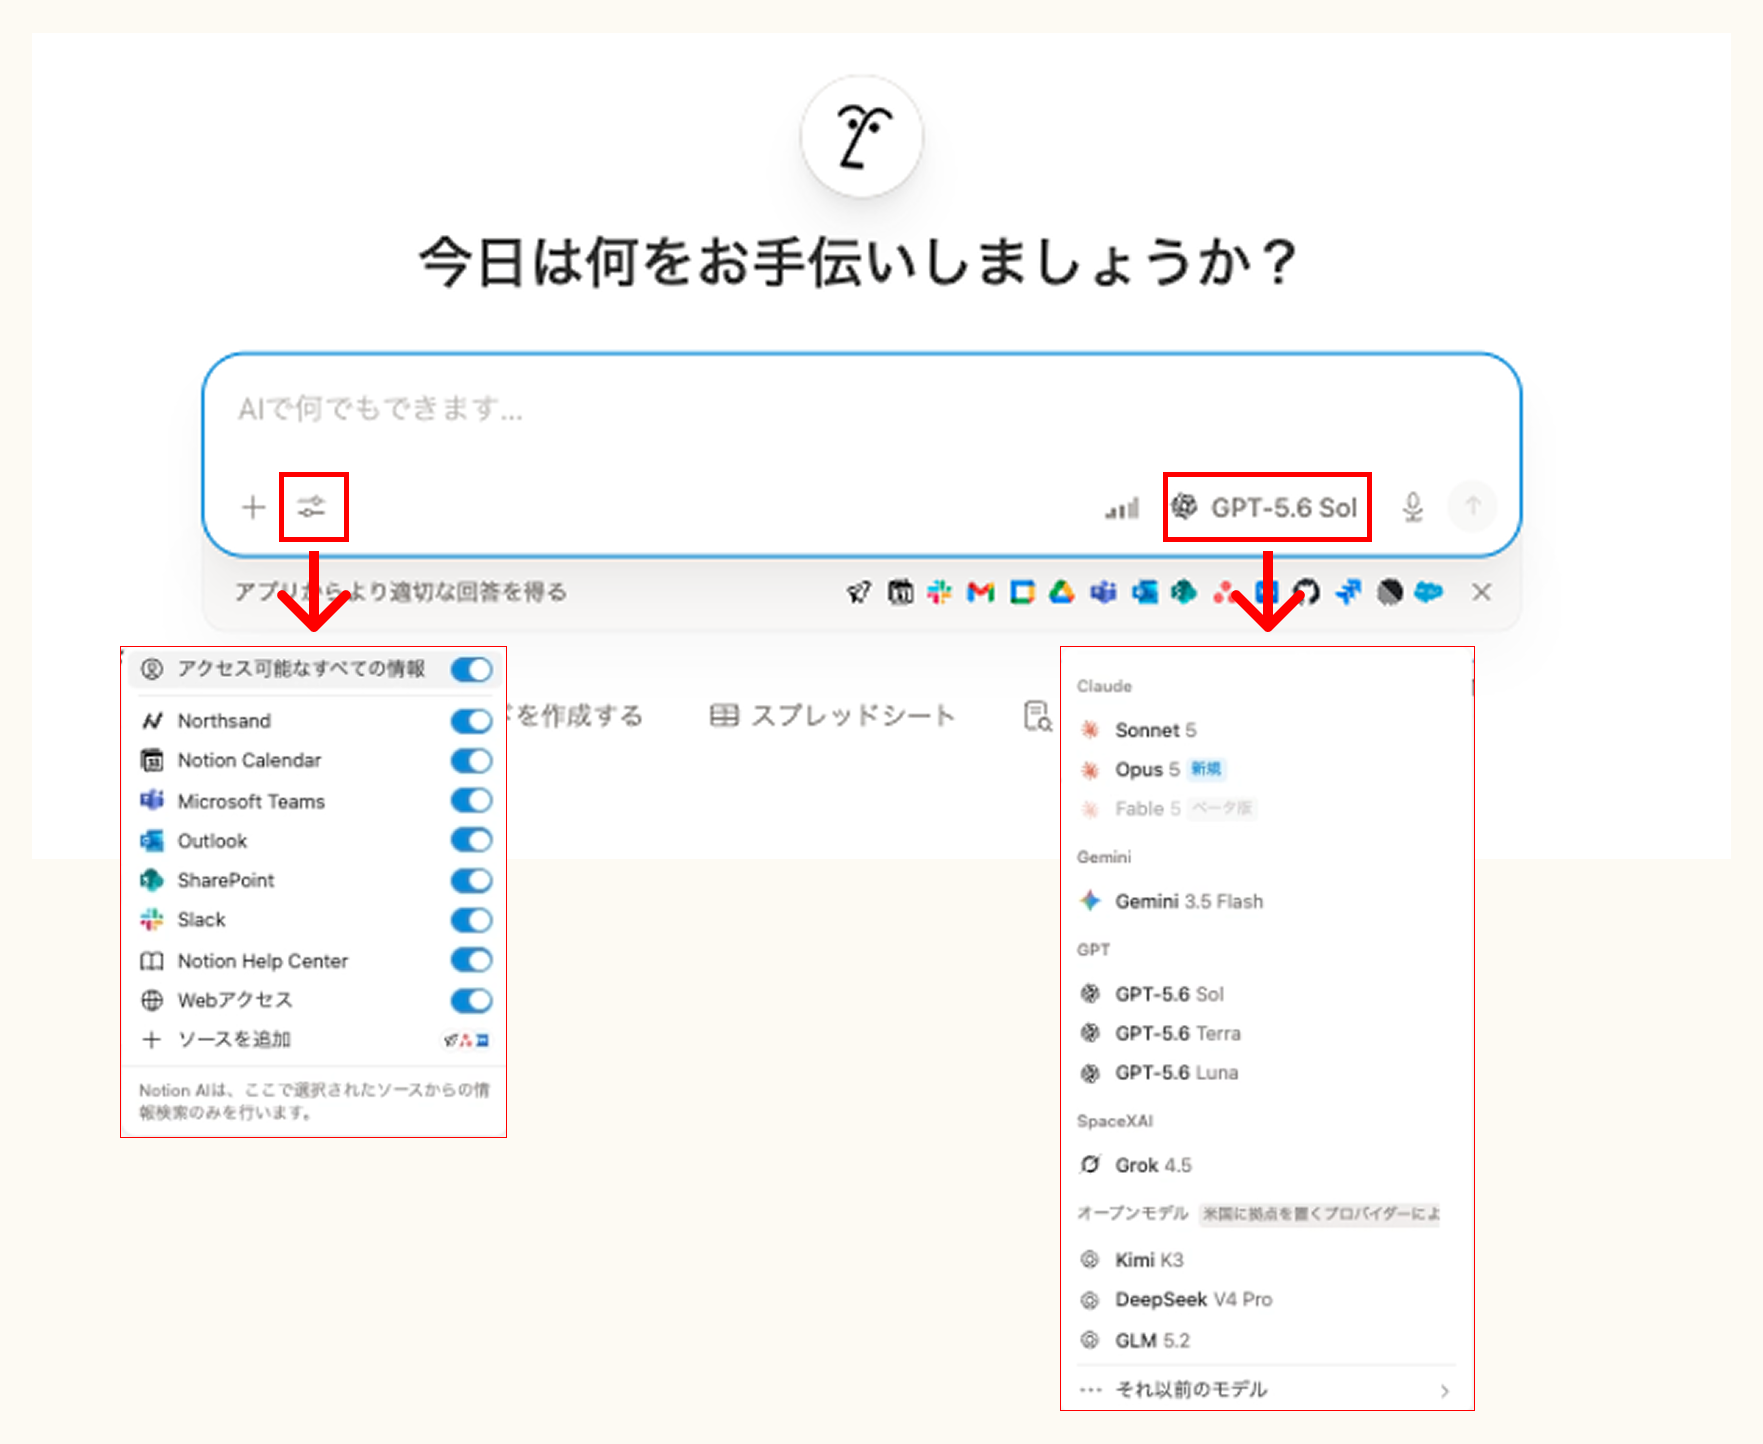
Task: Click the signal bars icon in prompt box
Action: tap(1122, 508)
